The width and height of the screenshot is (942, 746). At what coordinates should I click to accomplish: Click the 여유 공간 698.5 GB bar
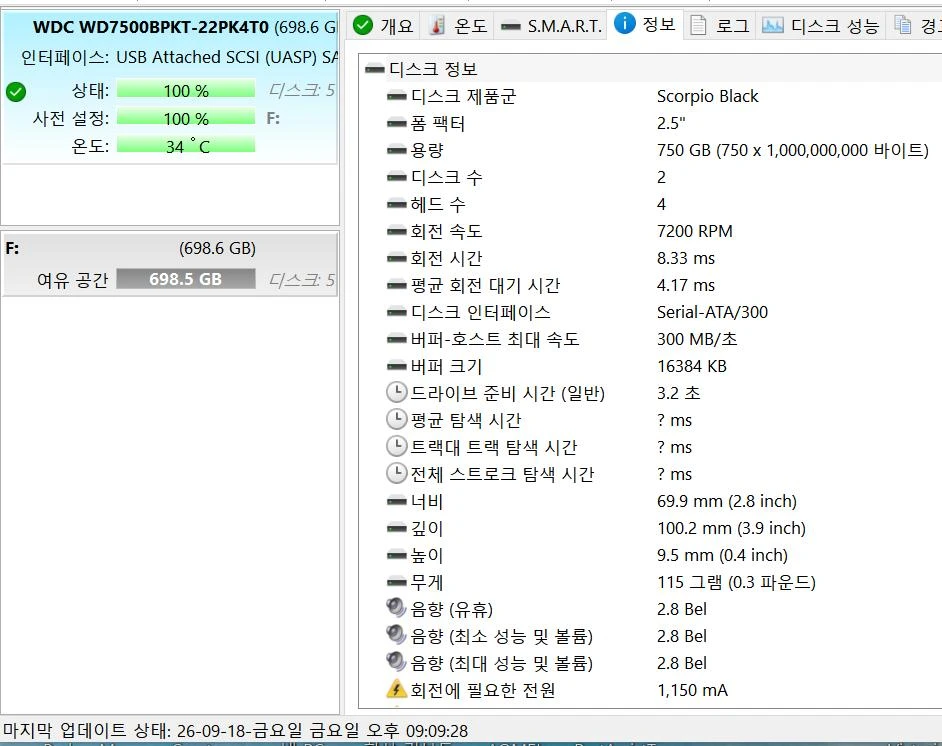(x=186, y=279)
